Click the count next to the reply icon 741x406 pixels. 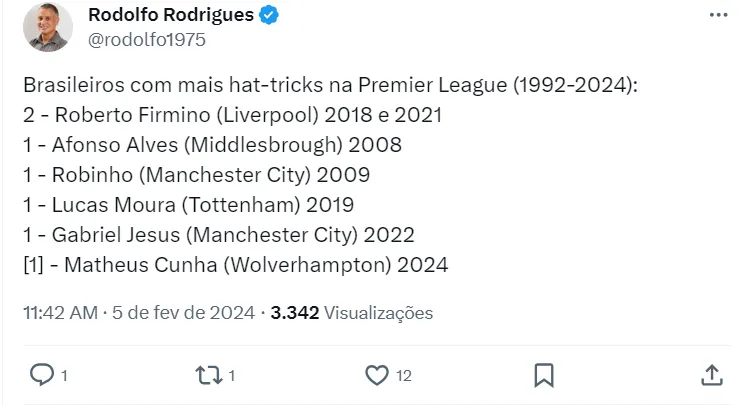pos(64,375)
